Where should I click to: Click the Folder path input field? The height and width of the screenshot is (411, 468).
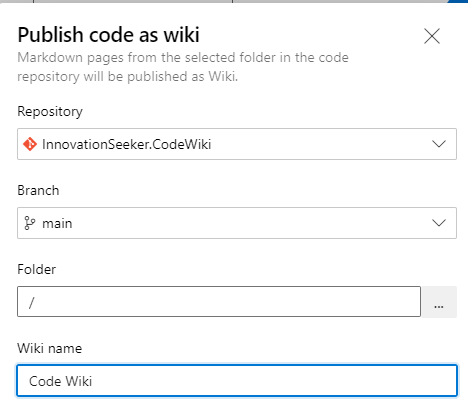pos(219,301)
